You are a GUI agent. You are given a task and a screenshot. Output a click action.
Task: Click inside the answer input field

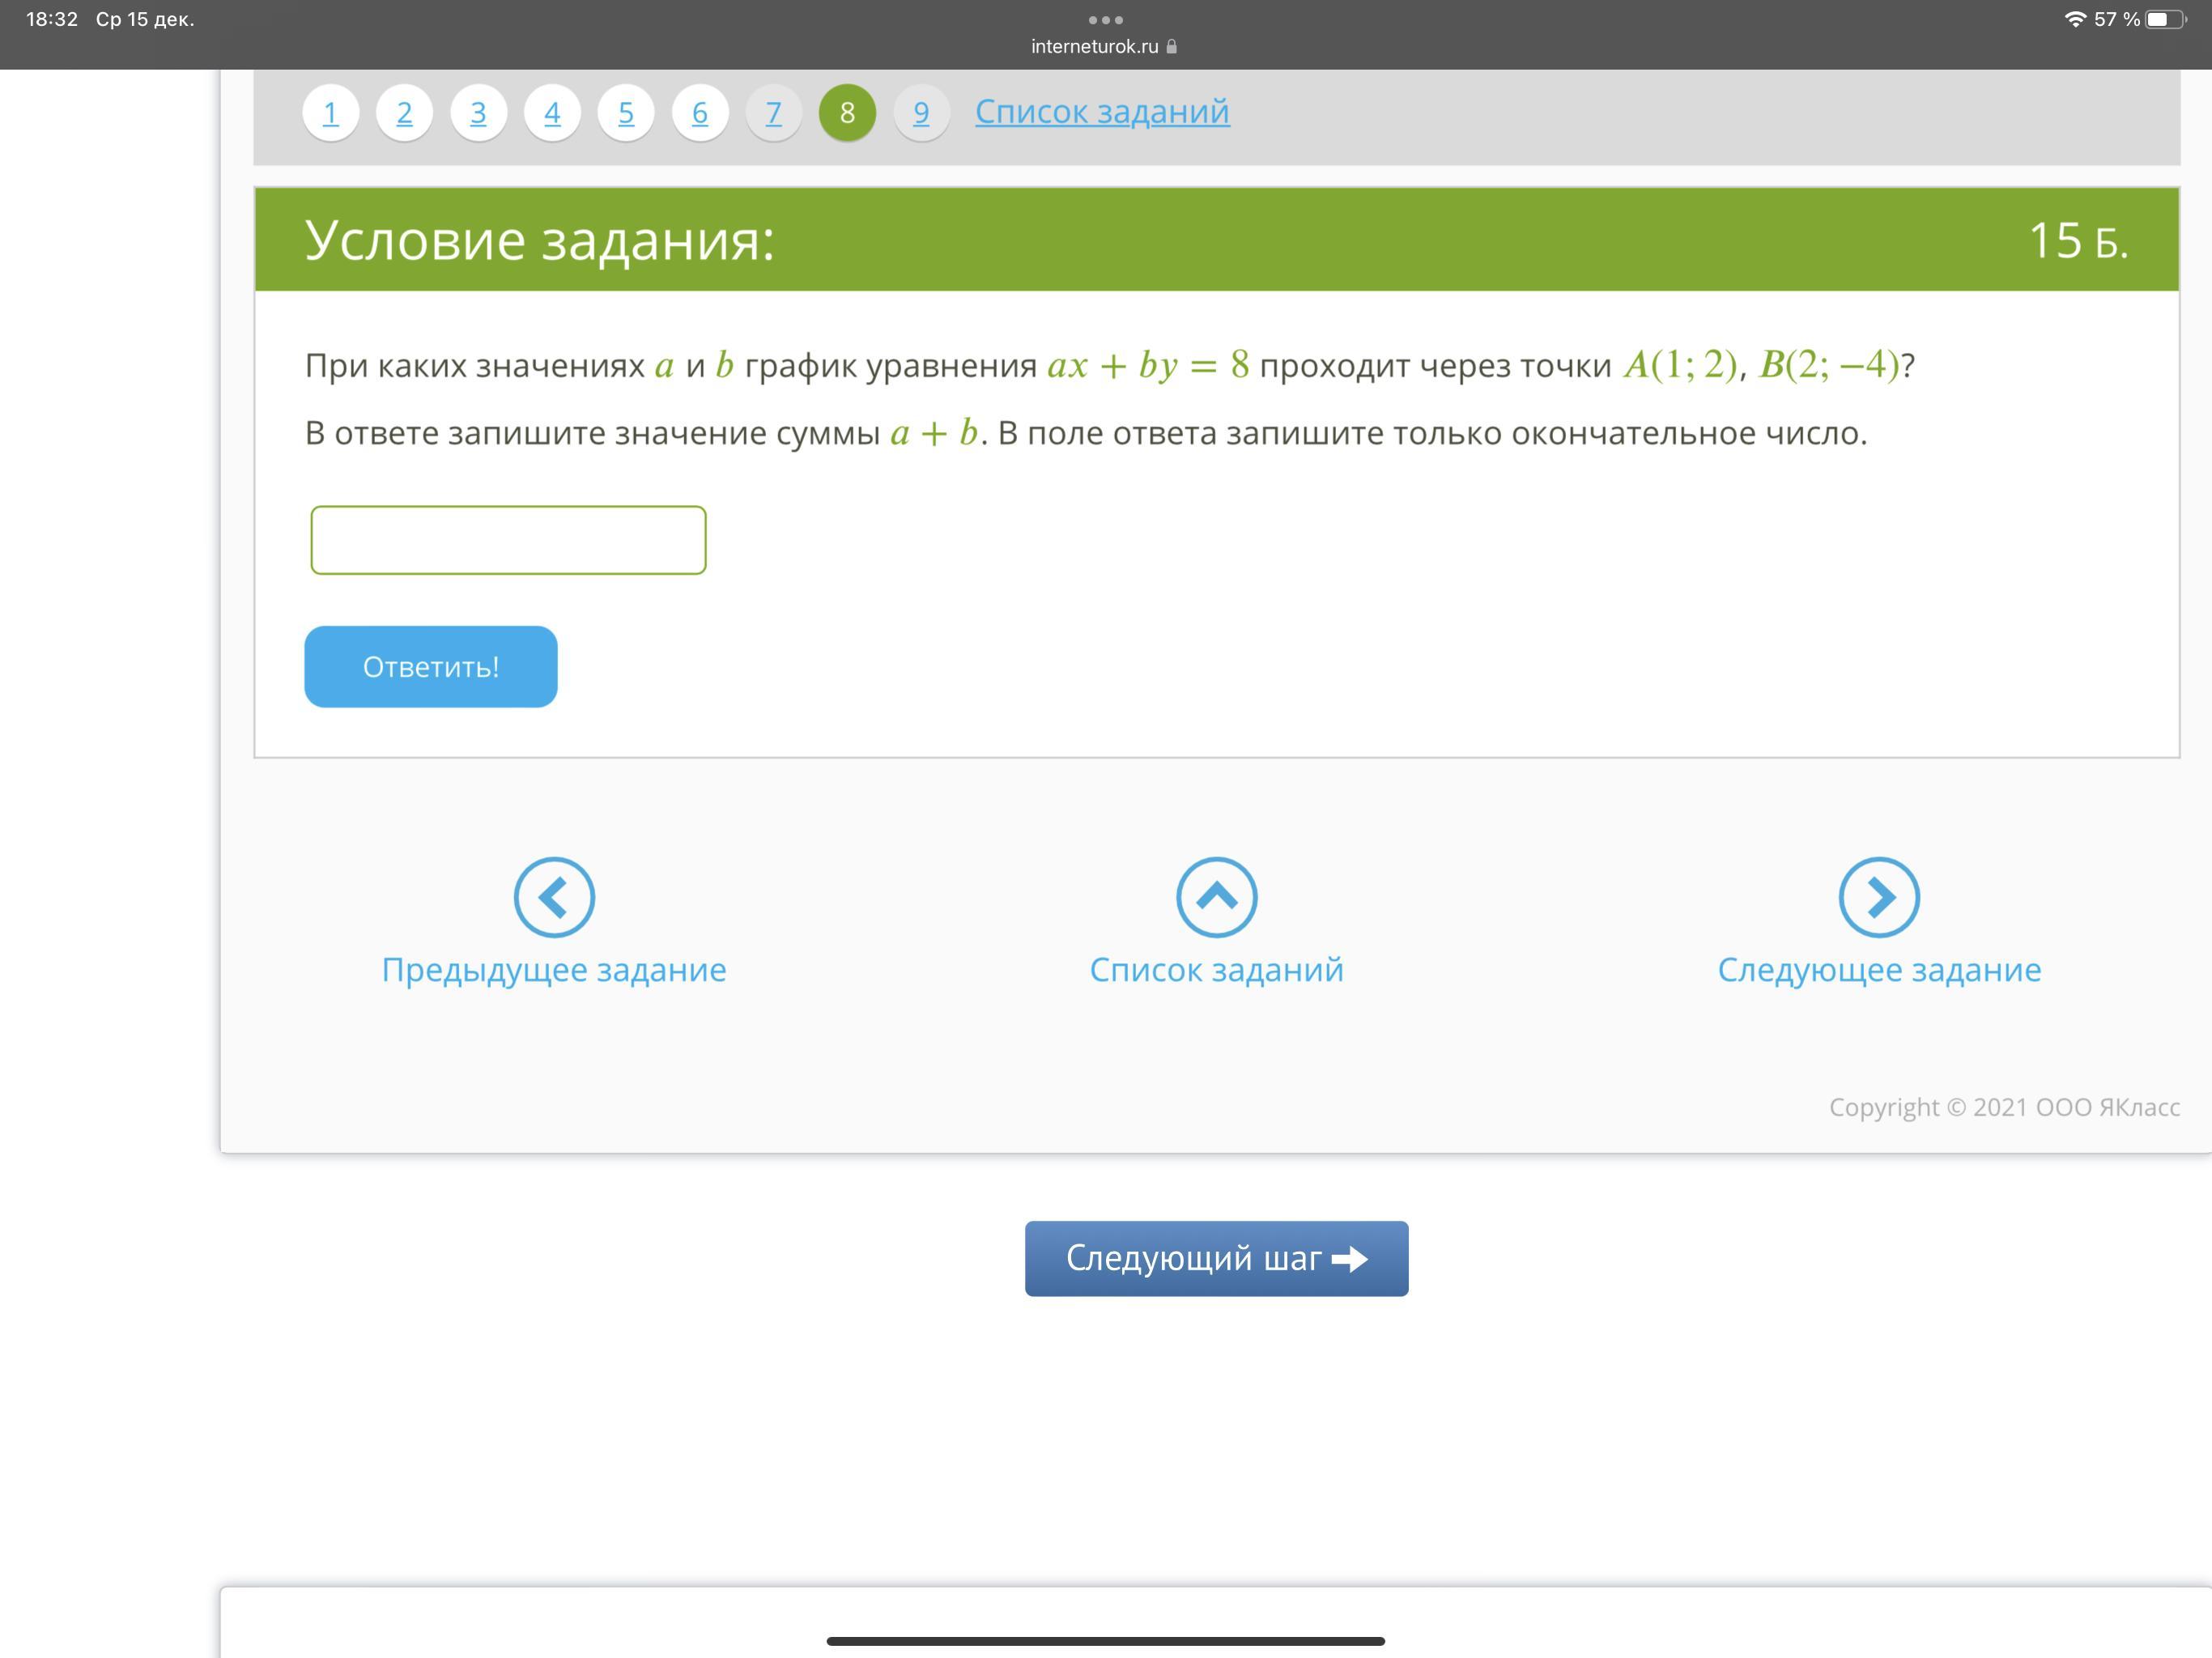(x=508, y=540)
